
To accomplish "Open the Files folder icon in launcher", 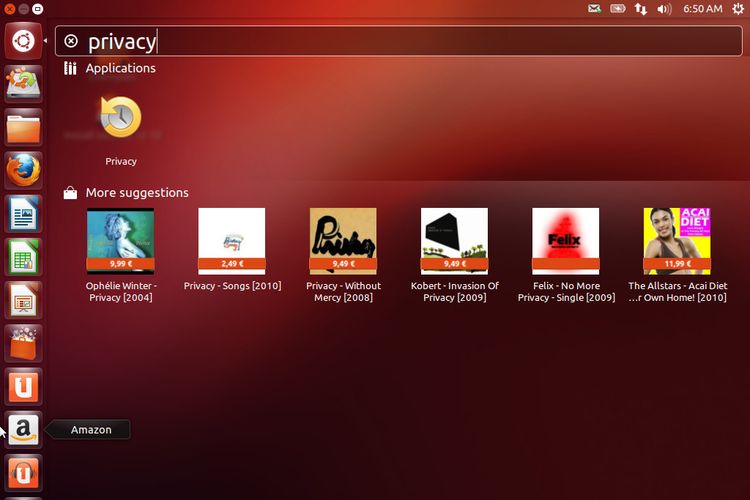I will click(x=23, y=129).
